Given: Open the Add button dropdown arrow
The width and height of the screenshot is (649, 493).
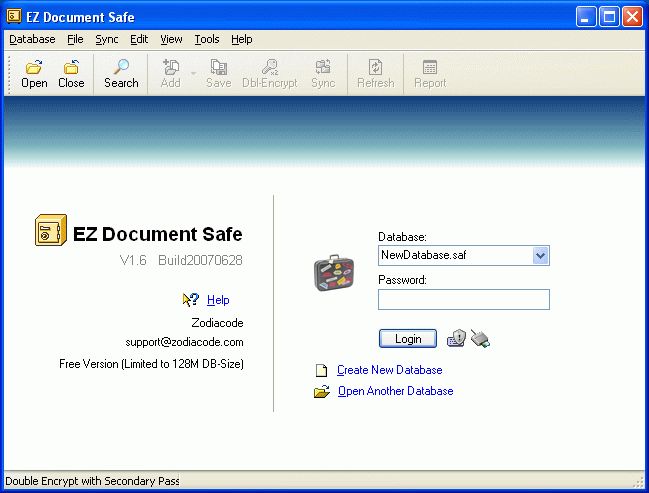Looking at the screenshot, I should coord(193,74).
